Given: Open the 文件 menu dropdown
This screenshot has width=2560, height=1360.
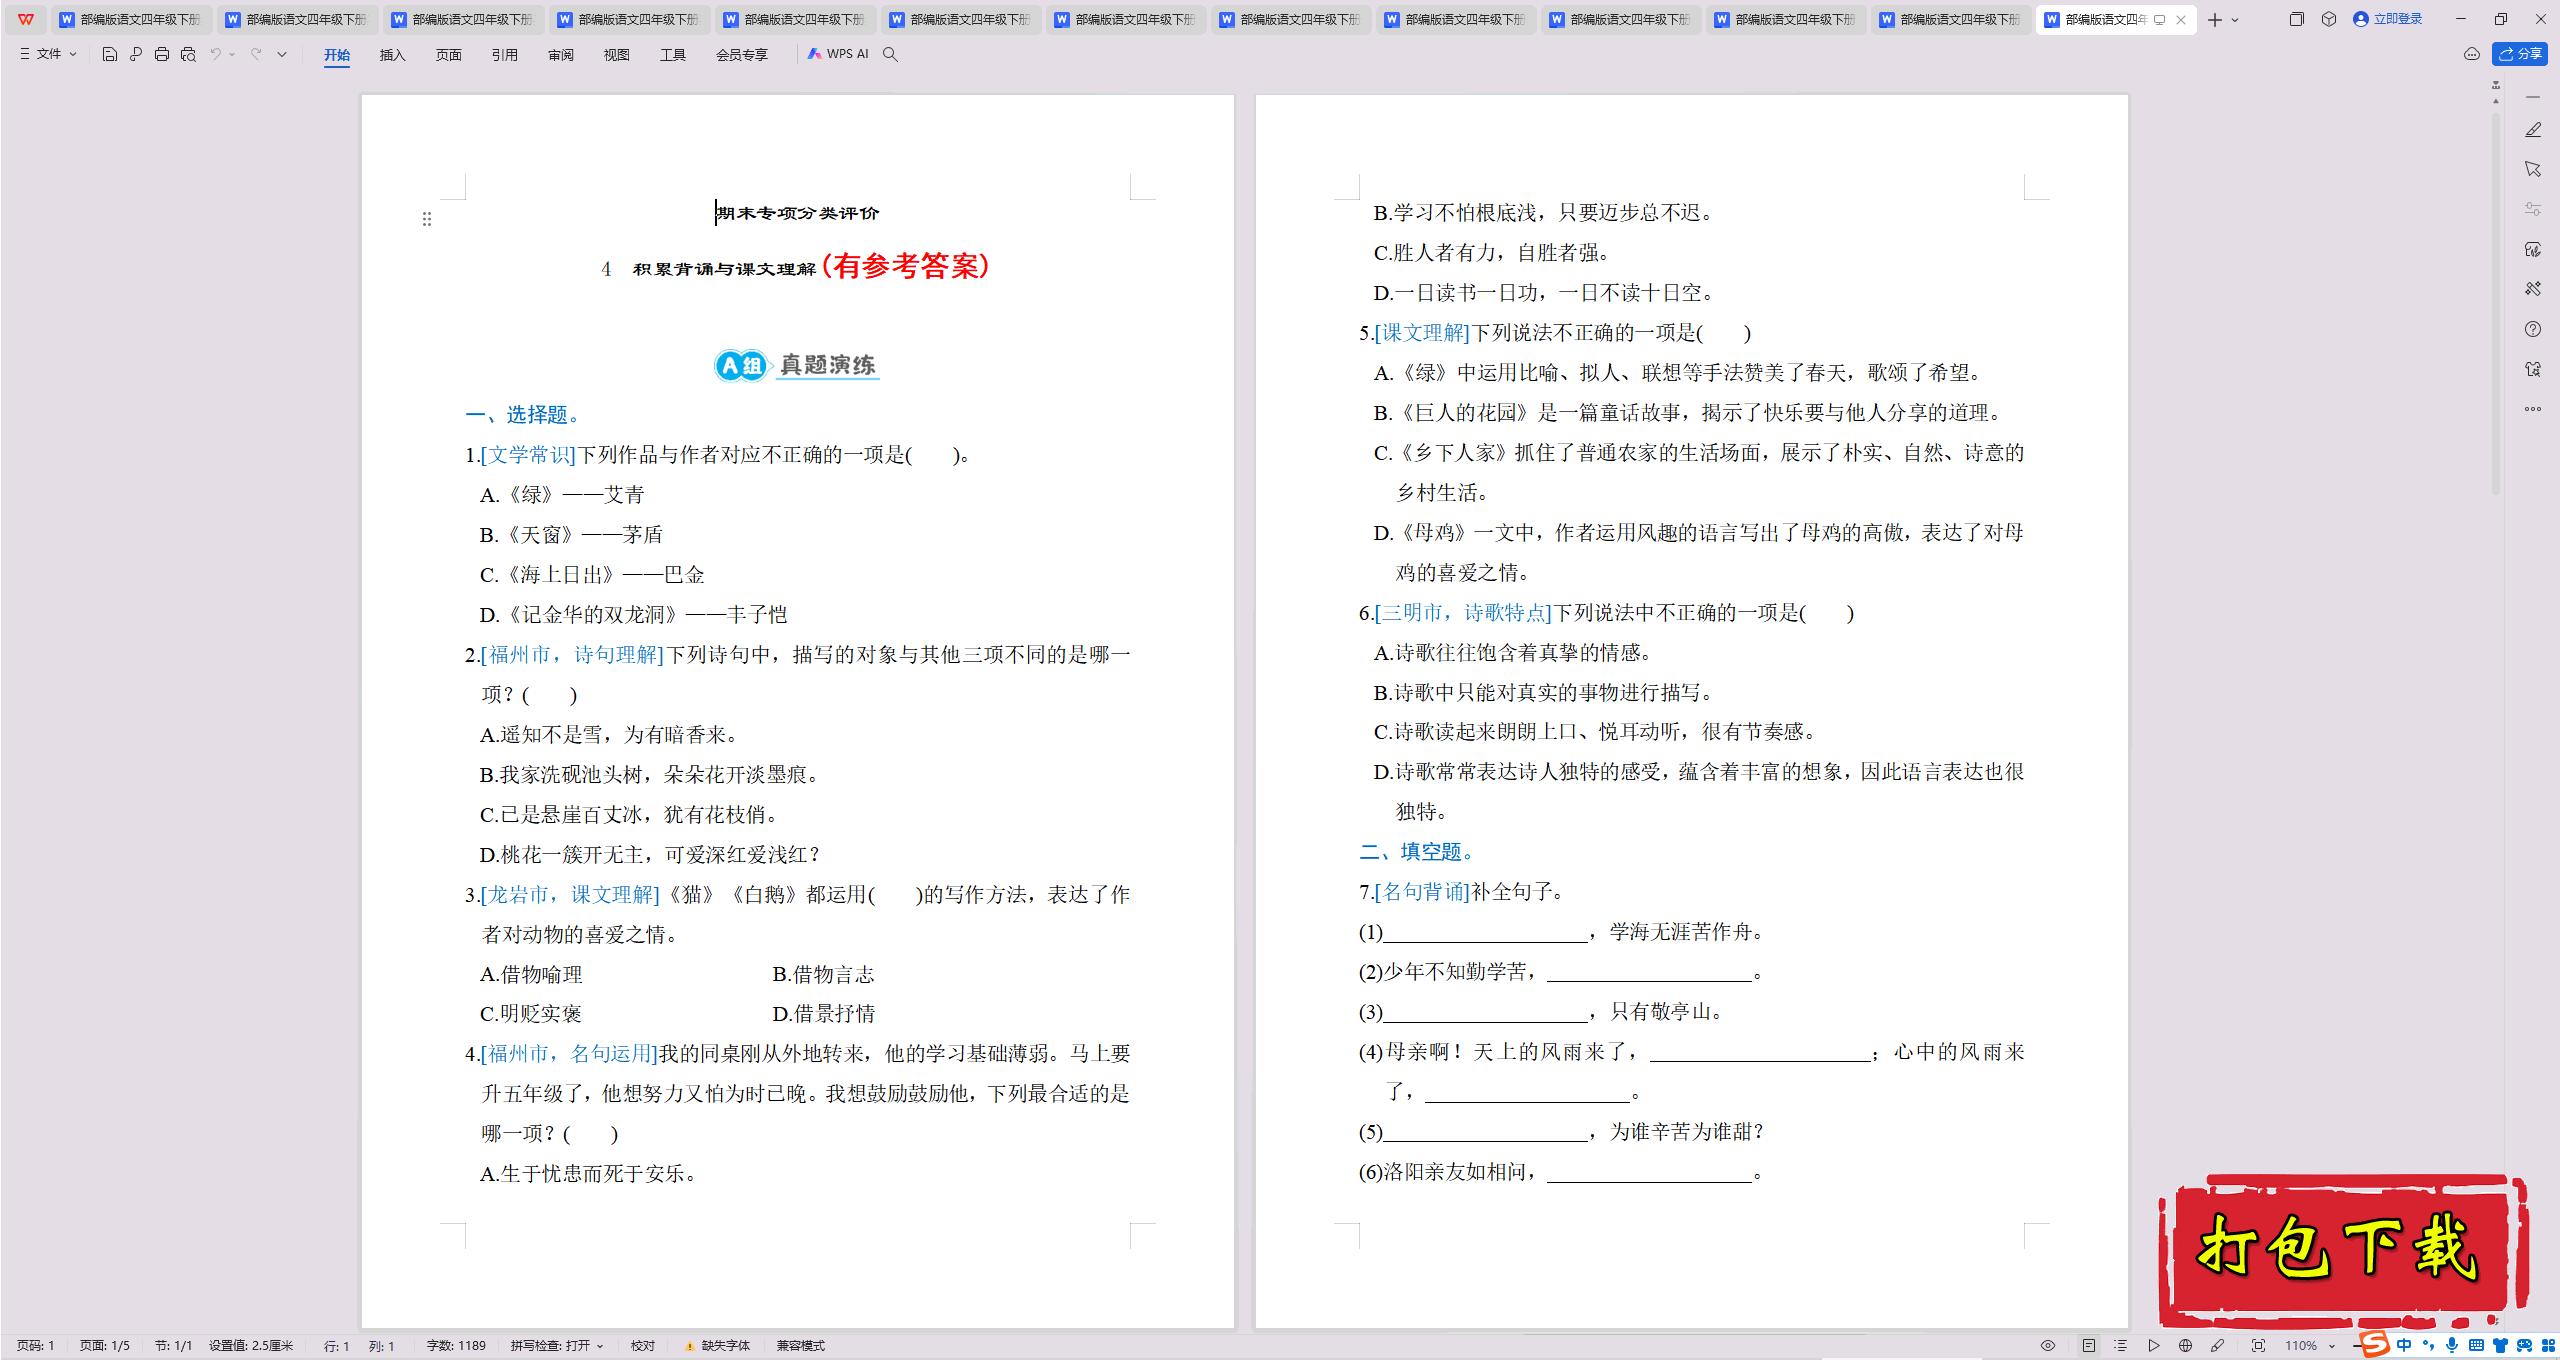Looking at the screenshot, I should 48,54.
